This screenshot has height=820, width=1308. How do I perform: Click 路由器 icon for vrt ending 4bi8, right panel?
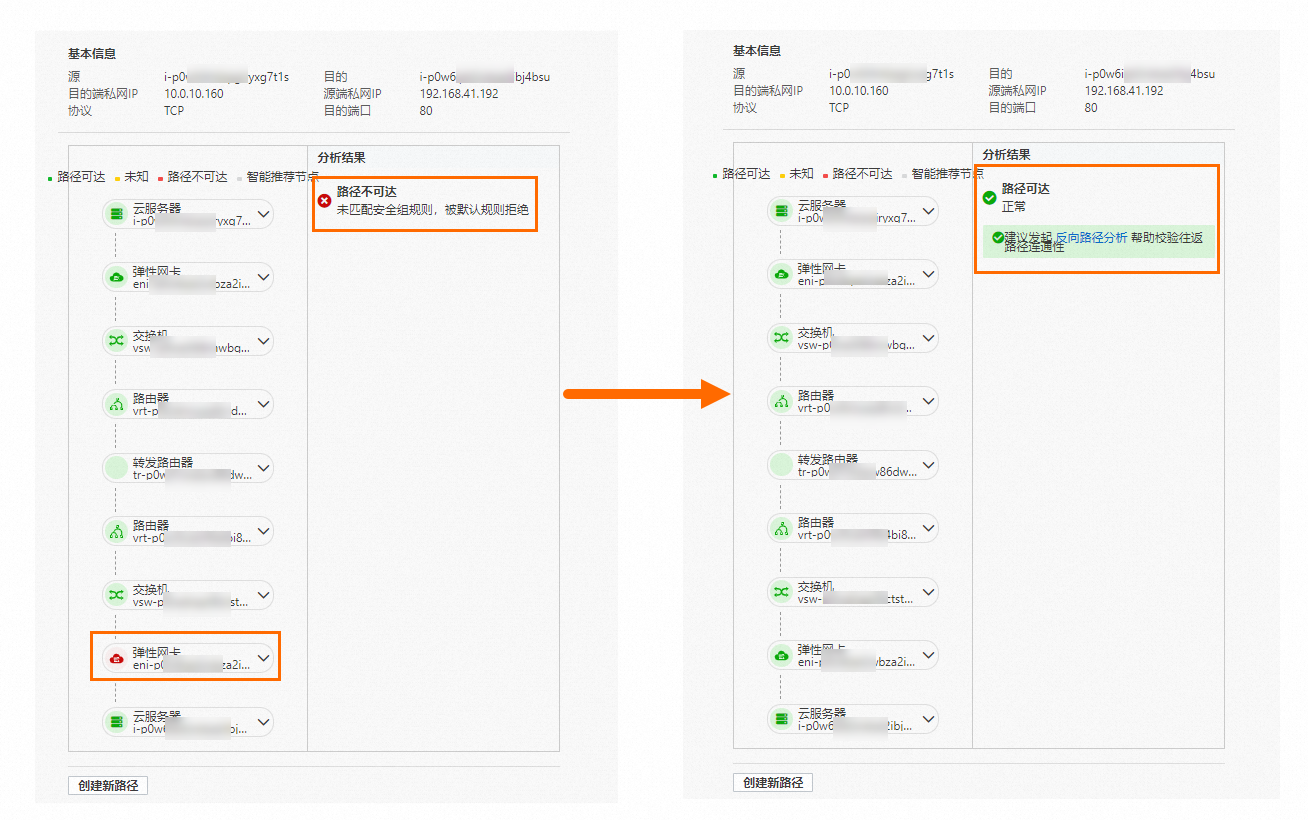(781, 528)
